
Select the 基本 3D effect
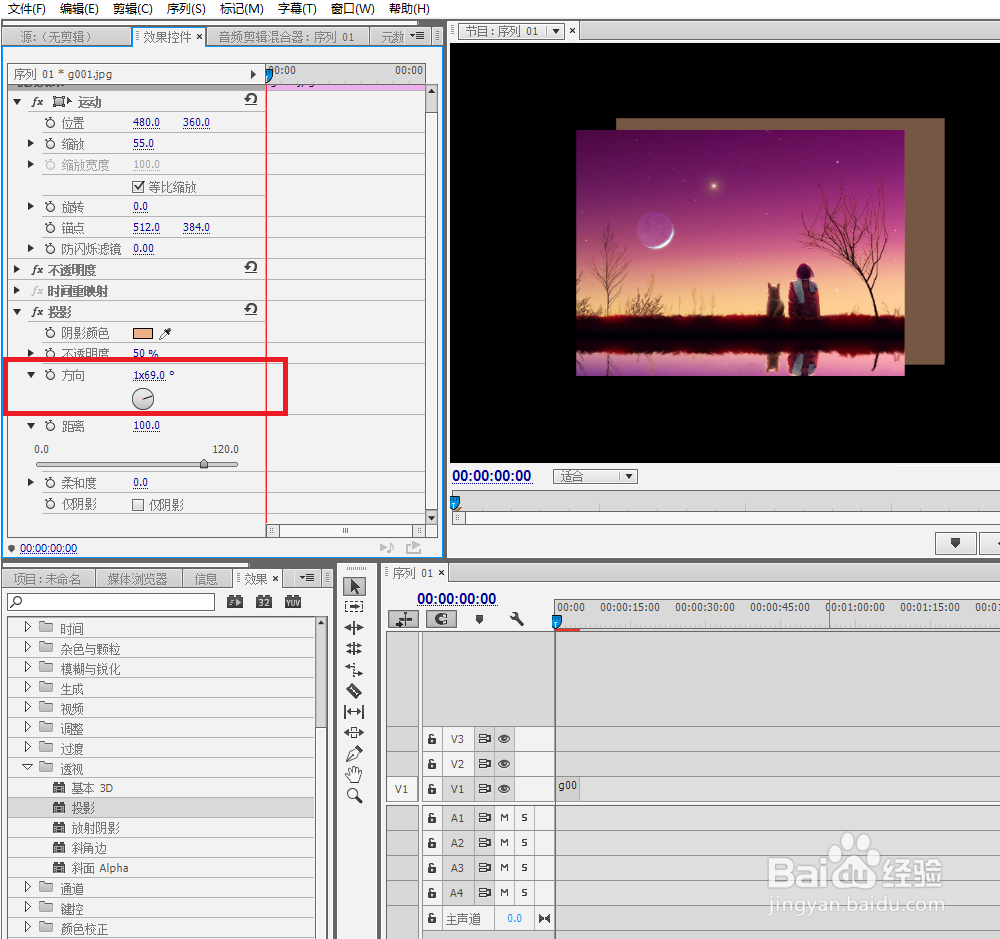(92, 788)
